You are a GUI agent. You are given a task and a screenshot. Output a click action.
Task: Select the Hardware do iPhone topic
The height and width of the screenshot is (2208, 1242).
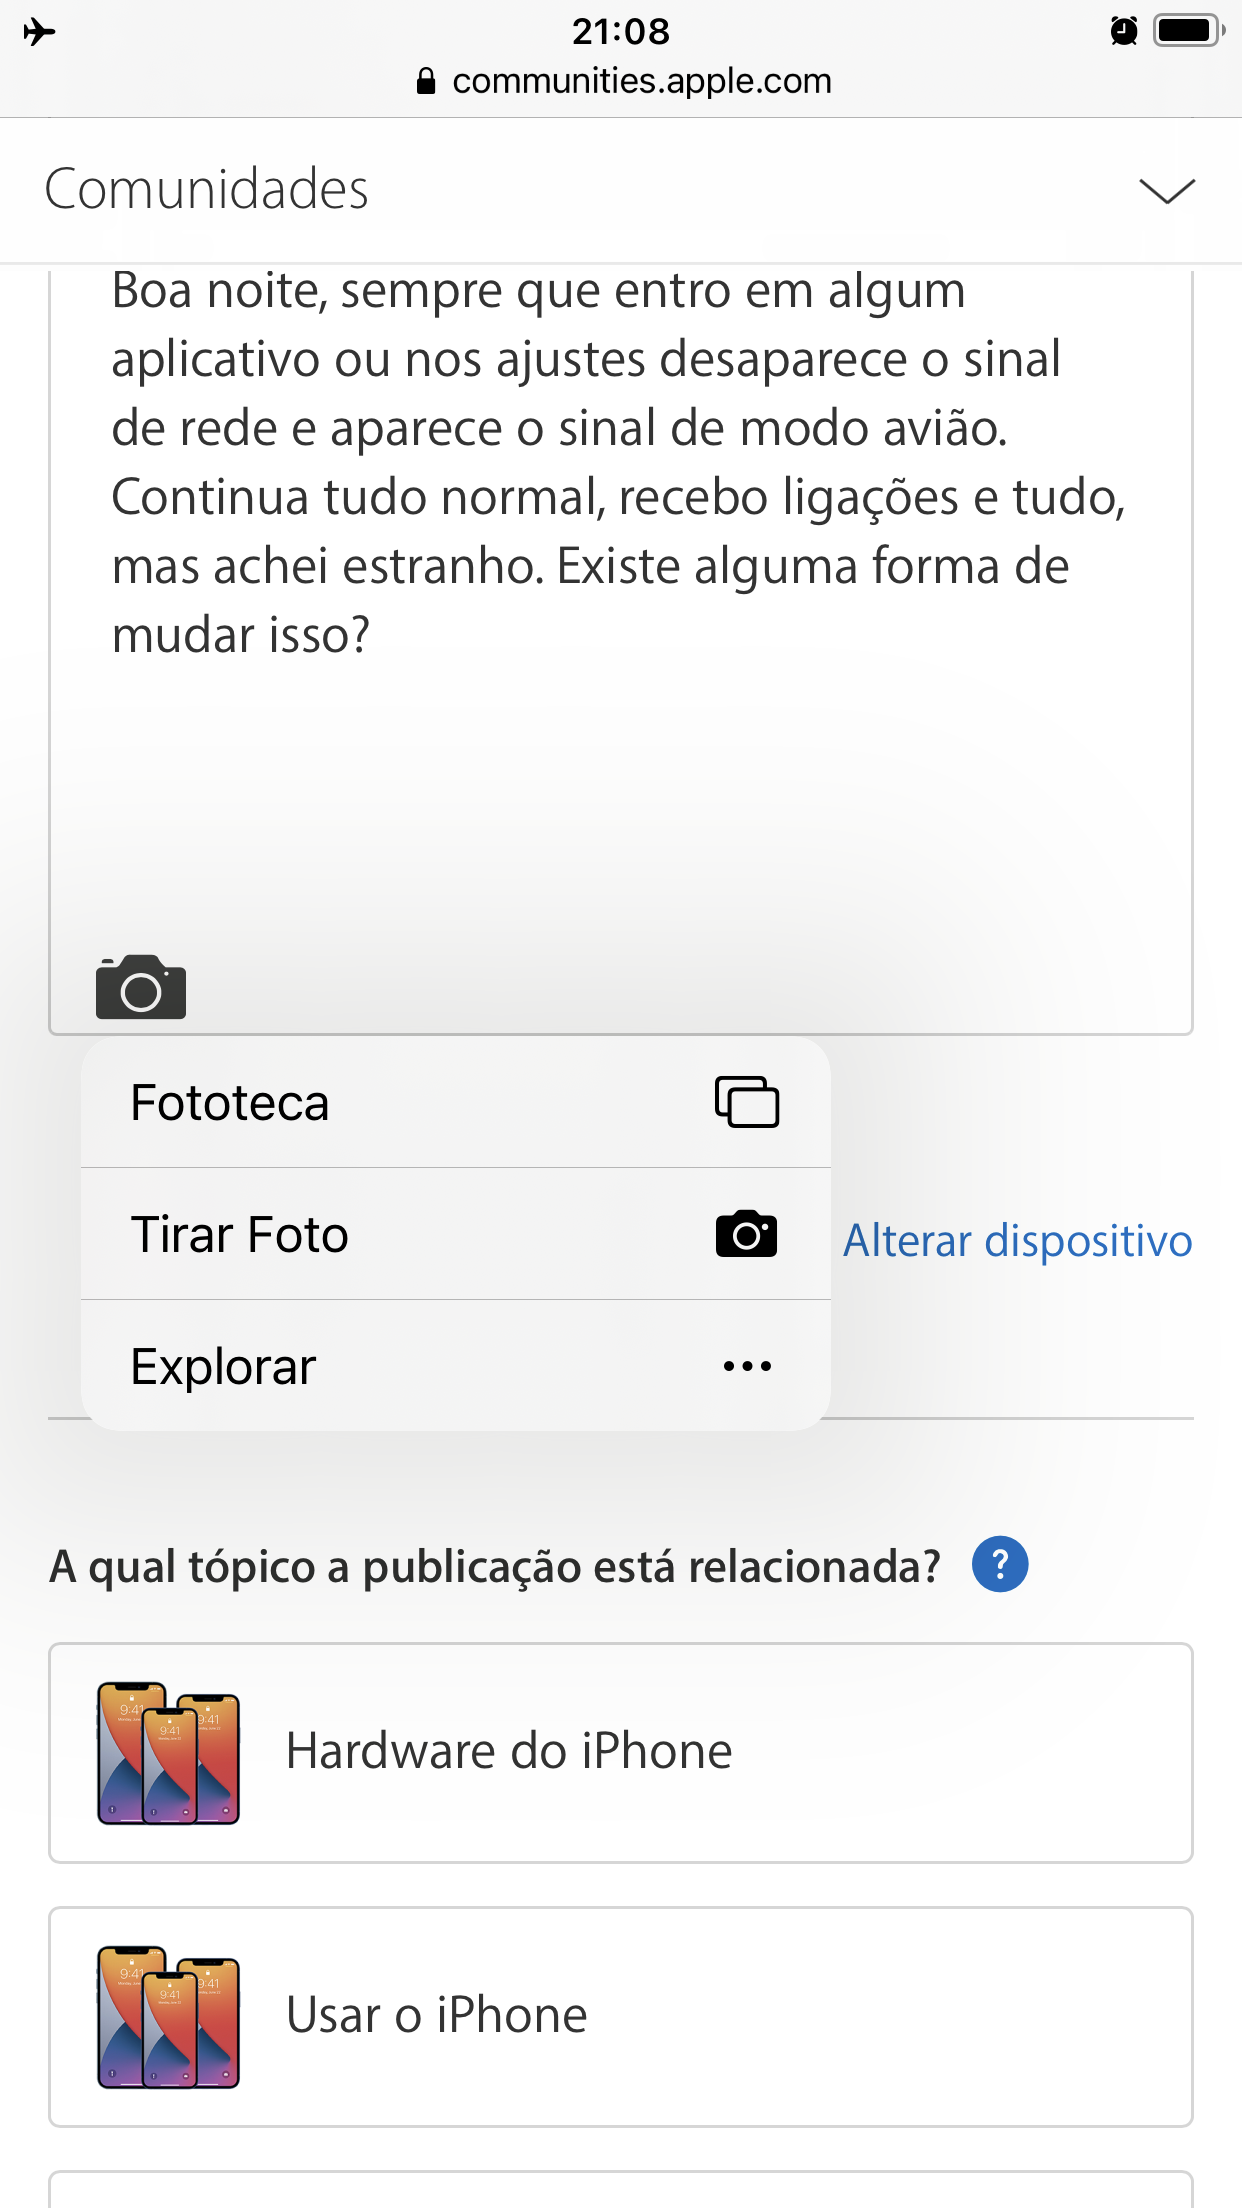(x=620, y=1752)
